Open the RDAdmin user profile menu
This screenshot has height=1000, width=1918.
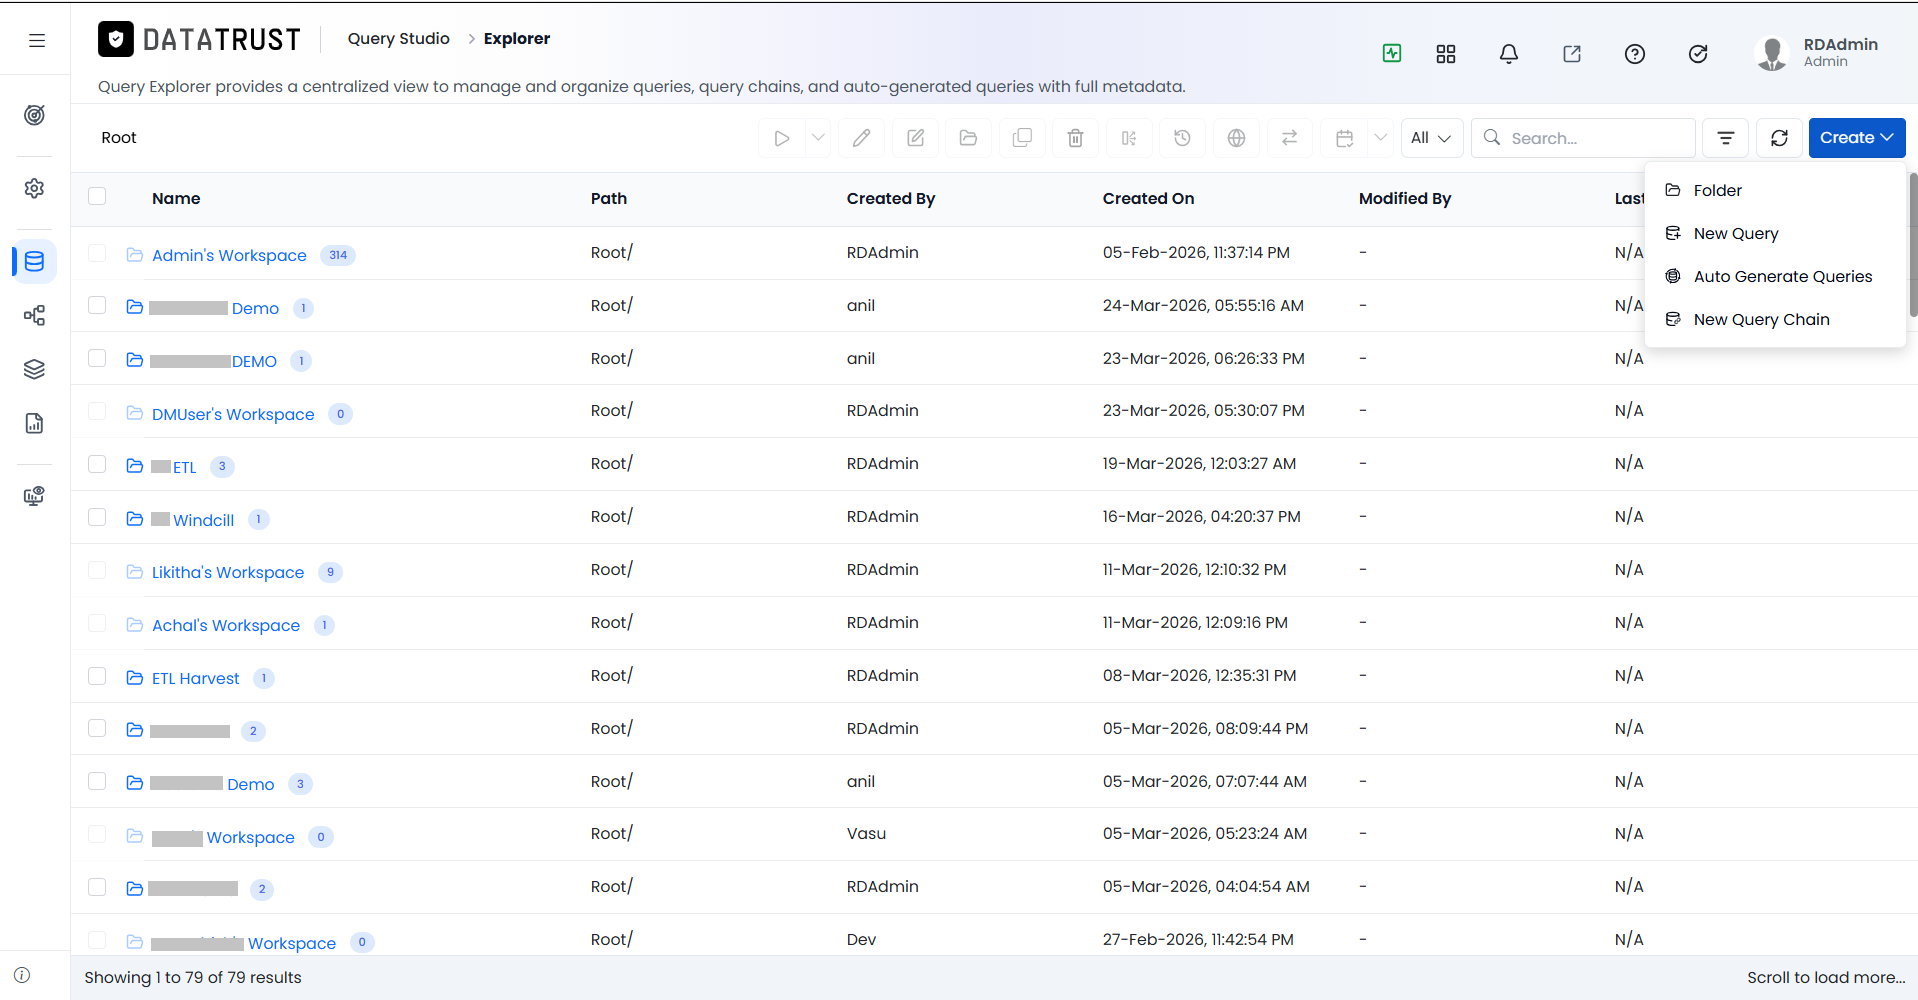(1818, 53)
